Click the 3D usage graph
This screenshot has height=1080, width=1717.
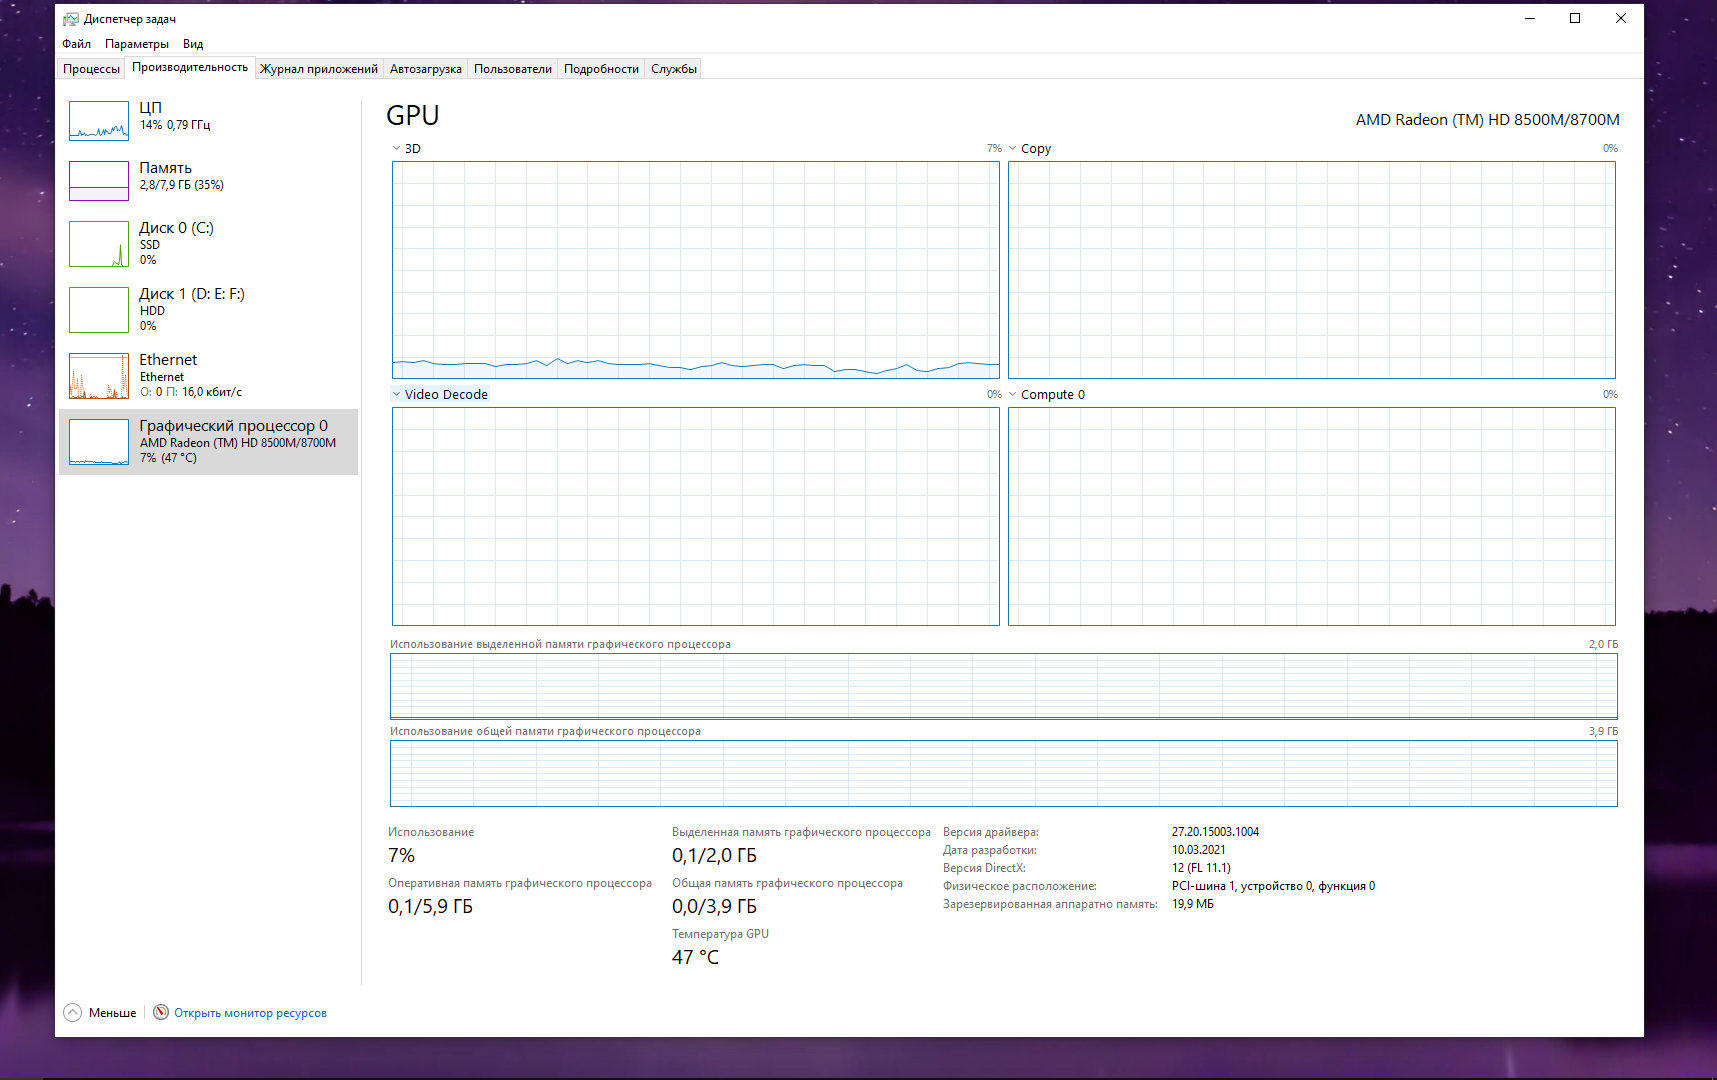point(696,270)
